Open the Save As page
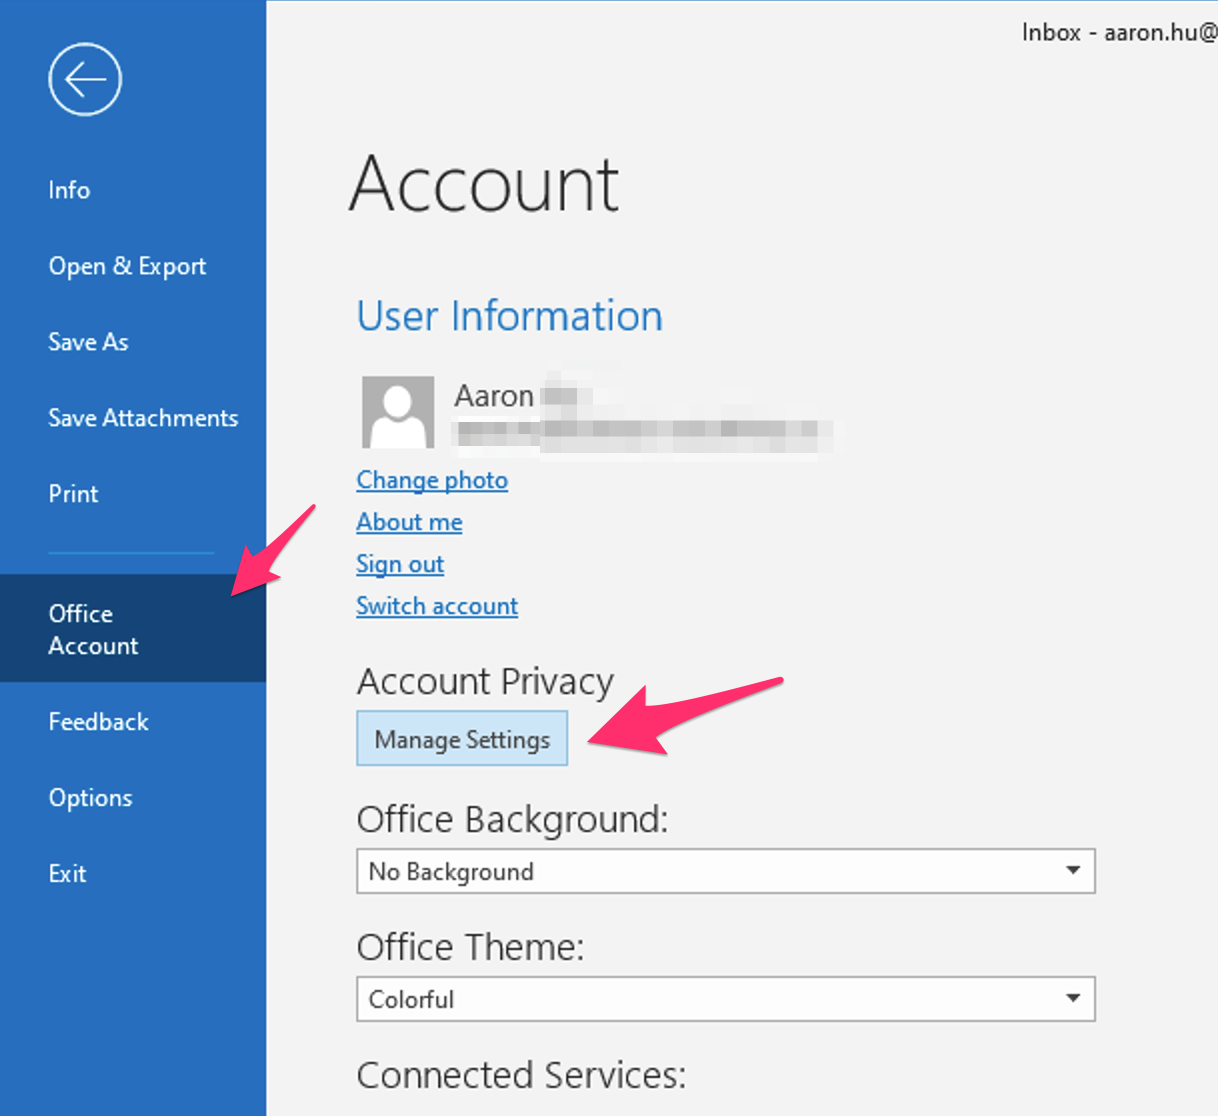The width and height of the screenshot is (1218, 1116). pos(88,342)
